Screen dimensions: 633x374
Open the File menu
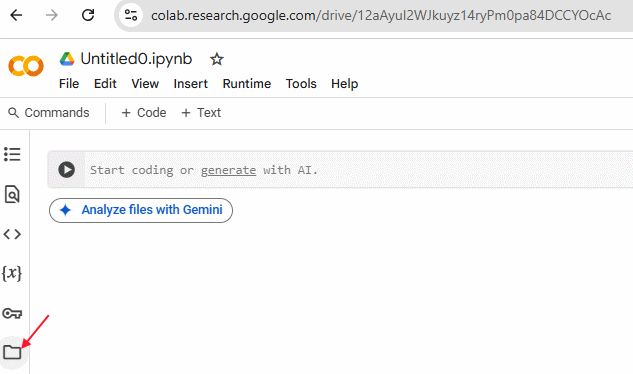(69, 84)
